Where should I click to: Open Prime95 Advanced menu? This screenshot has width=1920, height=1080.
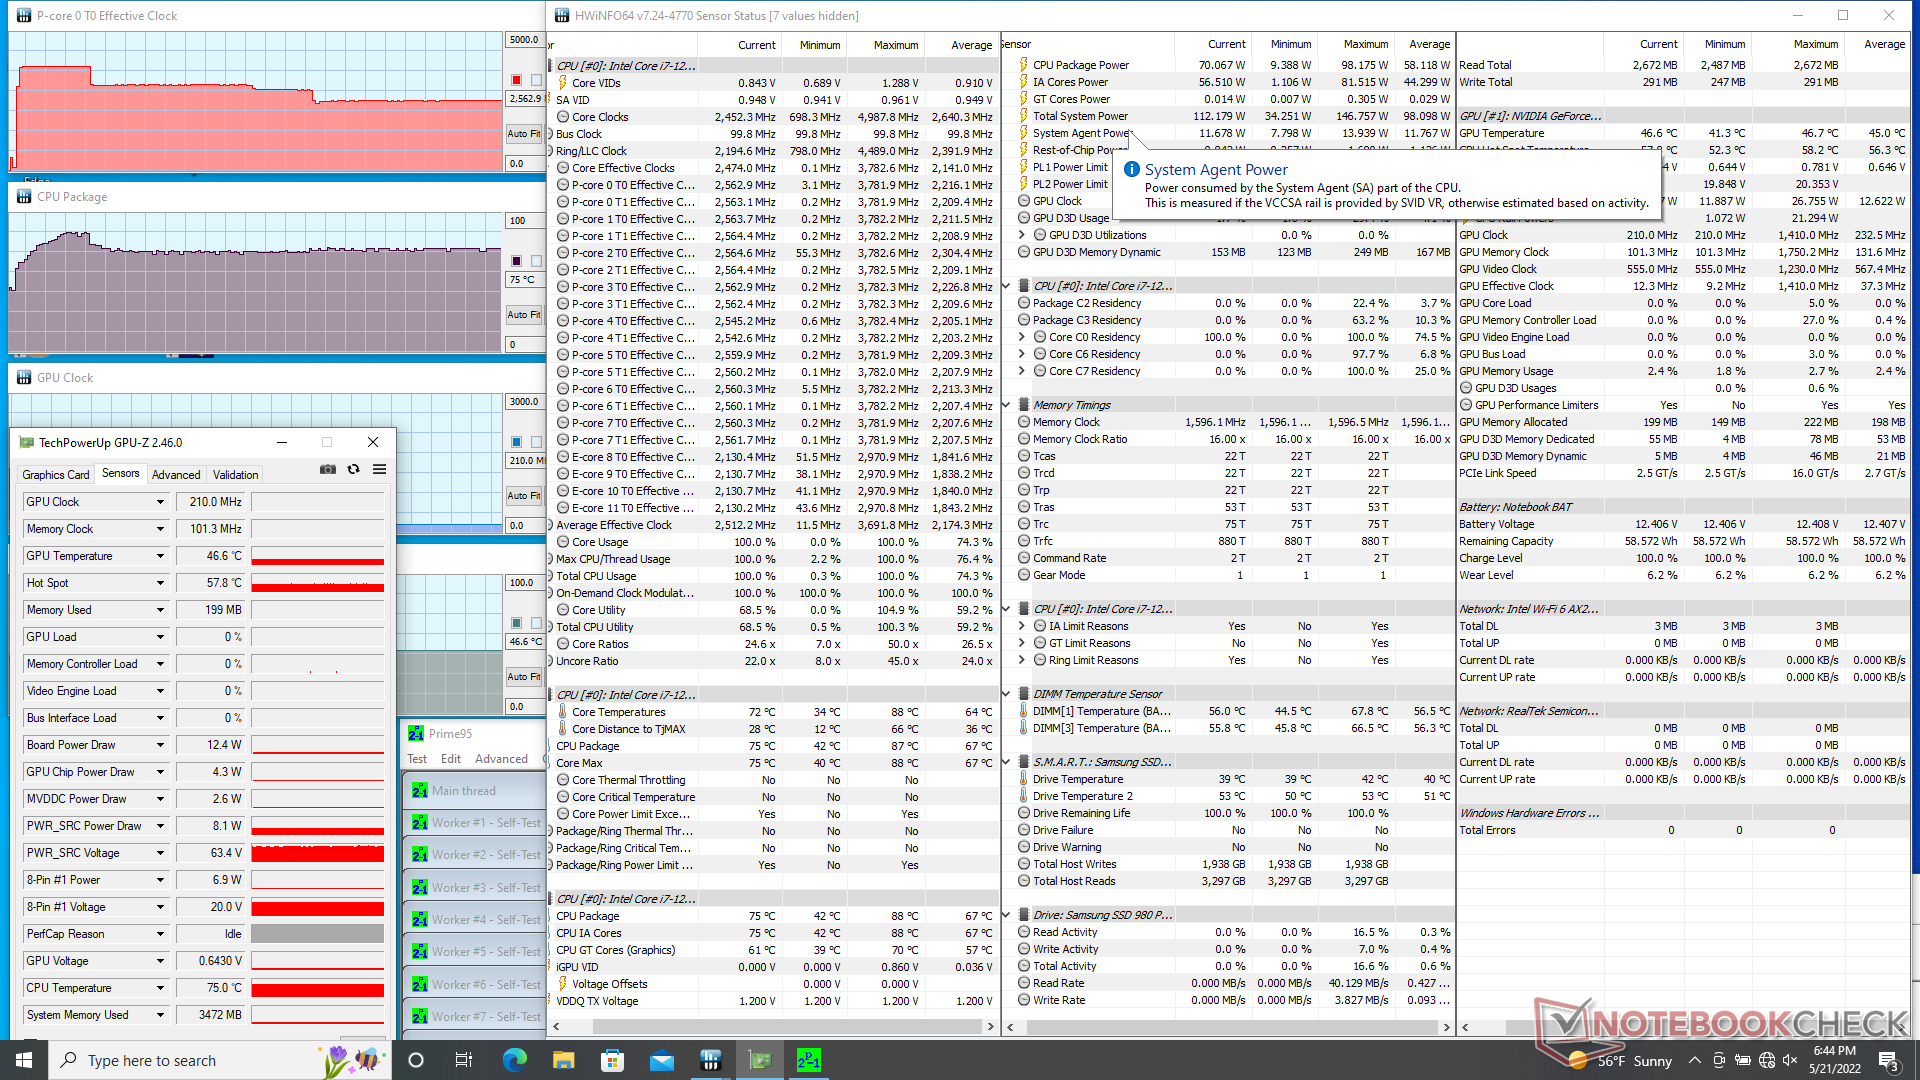tap(501, 759)
